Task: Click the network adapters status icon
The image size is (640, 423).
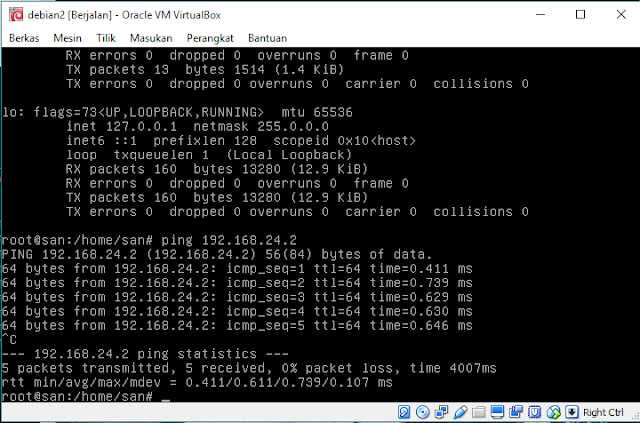Action: point(441,412)
